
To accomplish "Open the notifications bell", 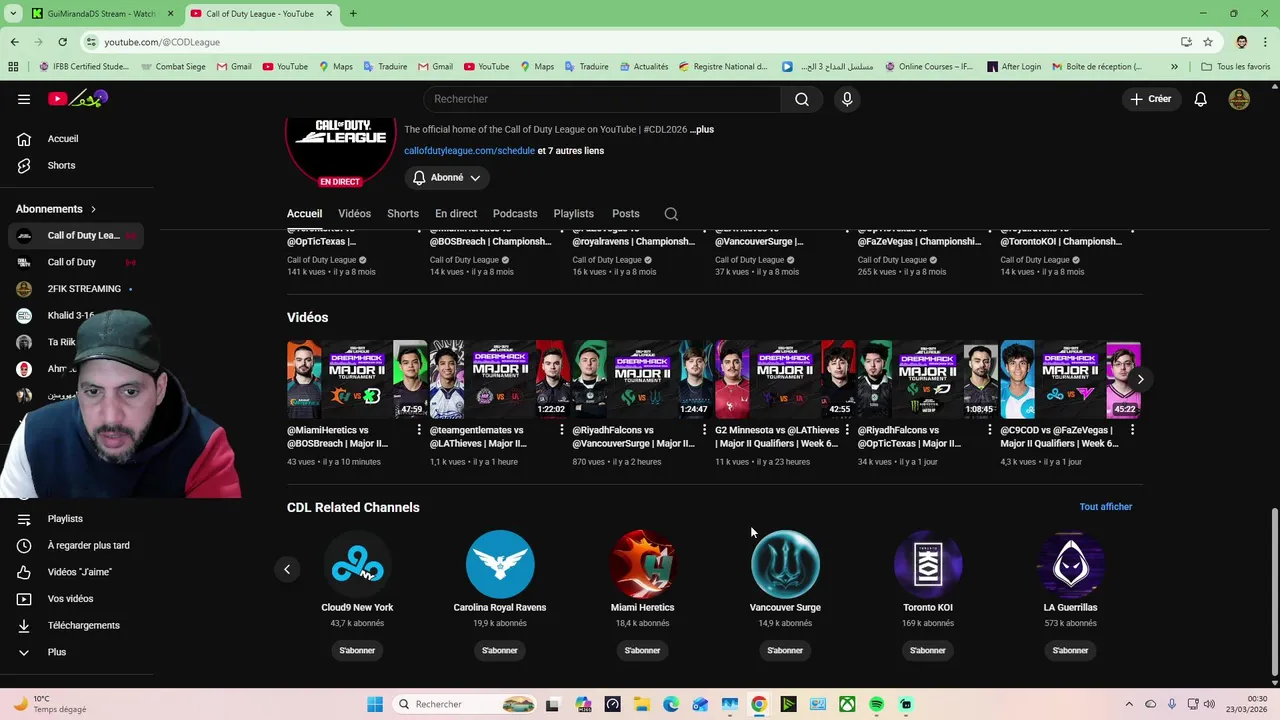I will pos(1201,99).
